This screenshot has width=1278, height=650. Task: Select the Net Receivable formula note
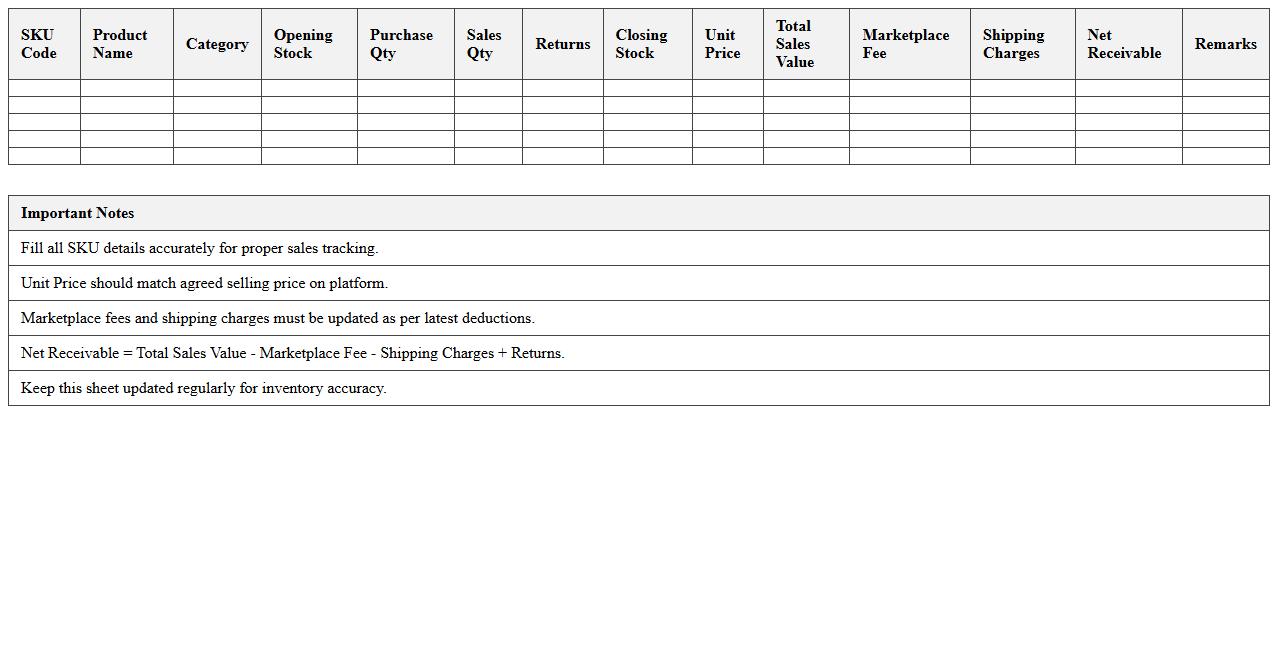[292, 353]
